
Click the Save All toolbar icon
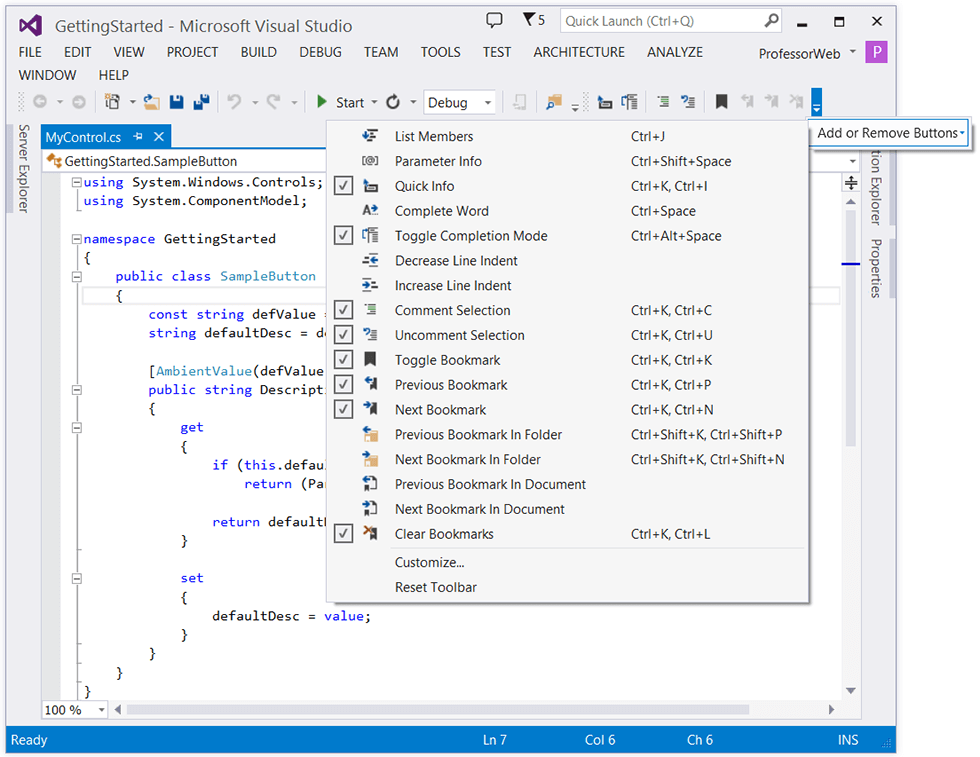[201, 101]
